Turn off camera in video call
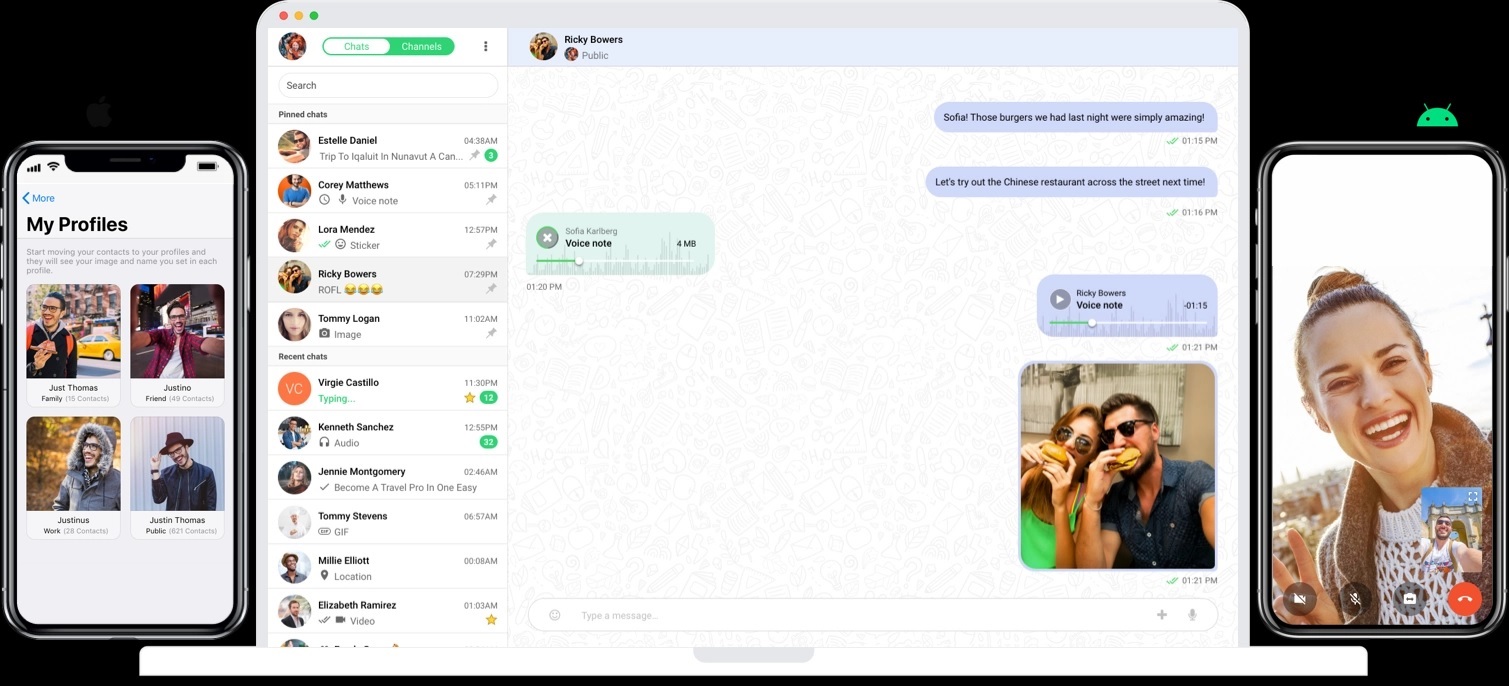This screenshot has width=1509, height=686. (x=1299, y=598)
